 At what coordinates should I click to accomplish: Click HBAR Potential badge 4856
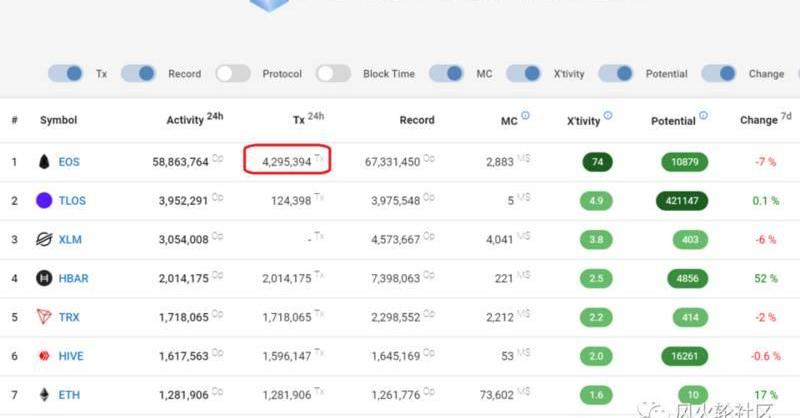(688, 278)
